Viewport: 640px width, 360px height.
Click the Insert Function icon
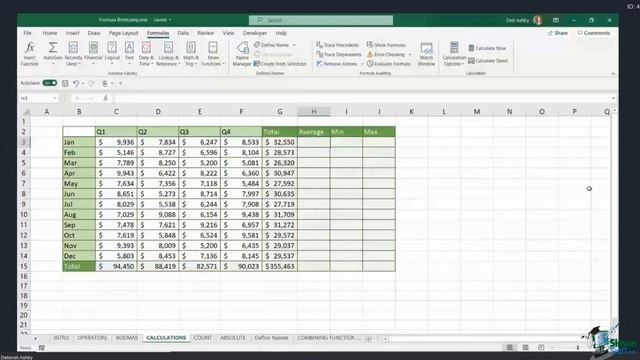click(x=29, y=53)
